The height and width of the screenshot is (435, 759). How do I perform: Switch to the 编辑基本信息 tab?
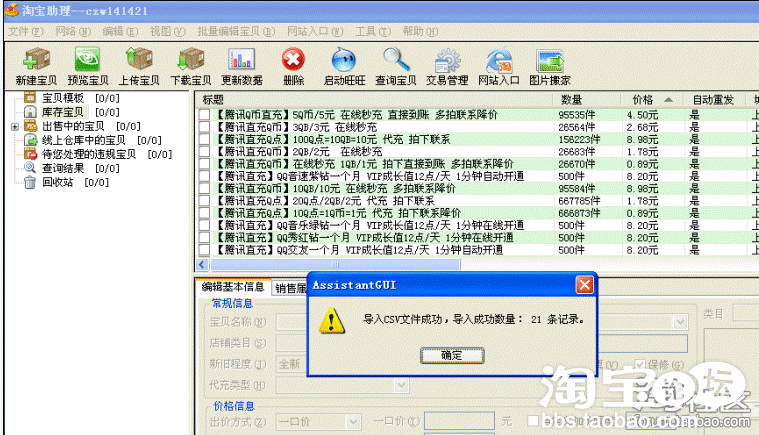tap(233, 287)
